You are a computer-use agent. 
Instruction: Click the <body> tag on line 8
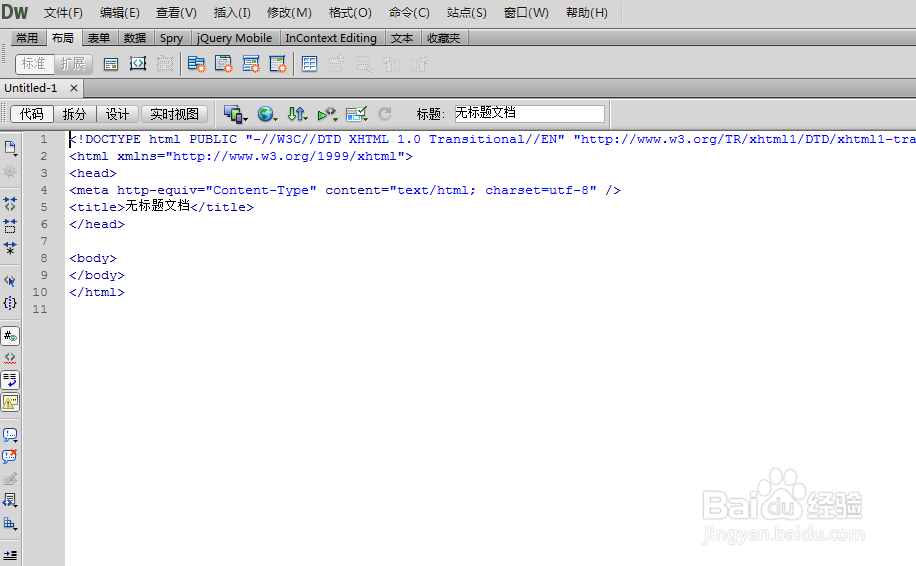click(93, 258)
